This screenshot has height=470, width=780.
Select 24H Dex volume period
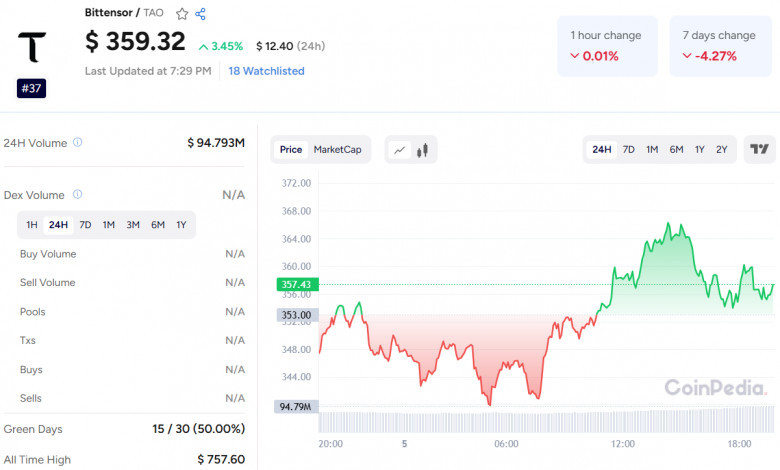(x=58, y=225)
